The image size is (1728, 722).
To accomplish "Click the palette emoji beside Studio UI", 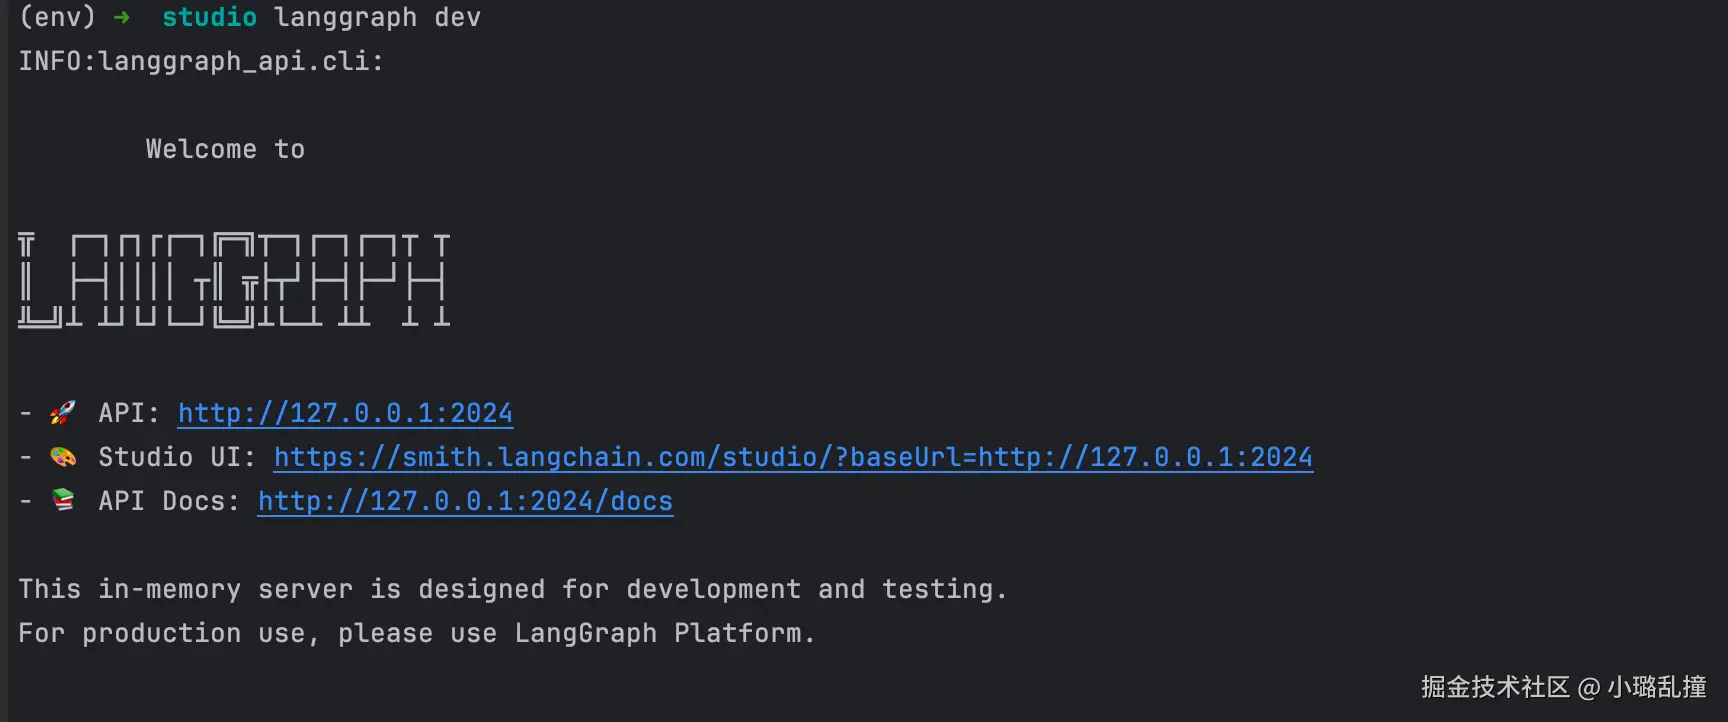I will (63, 457).
